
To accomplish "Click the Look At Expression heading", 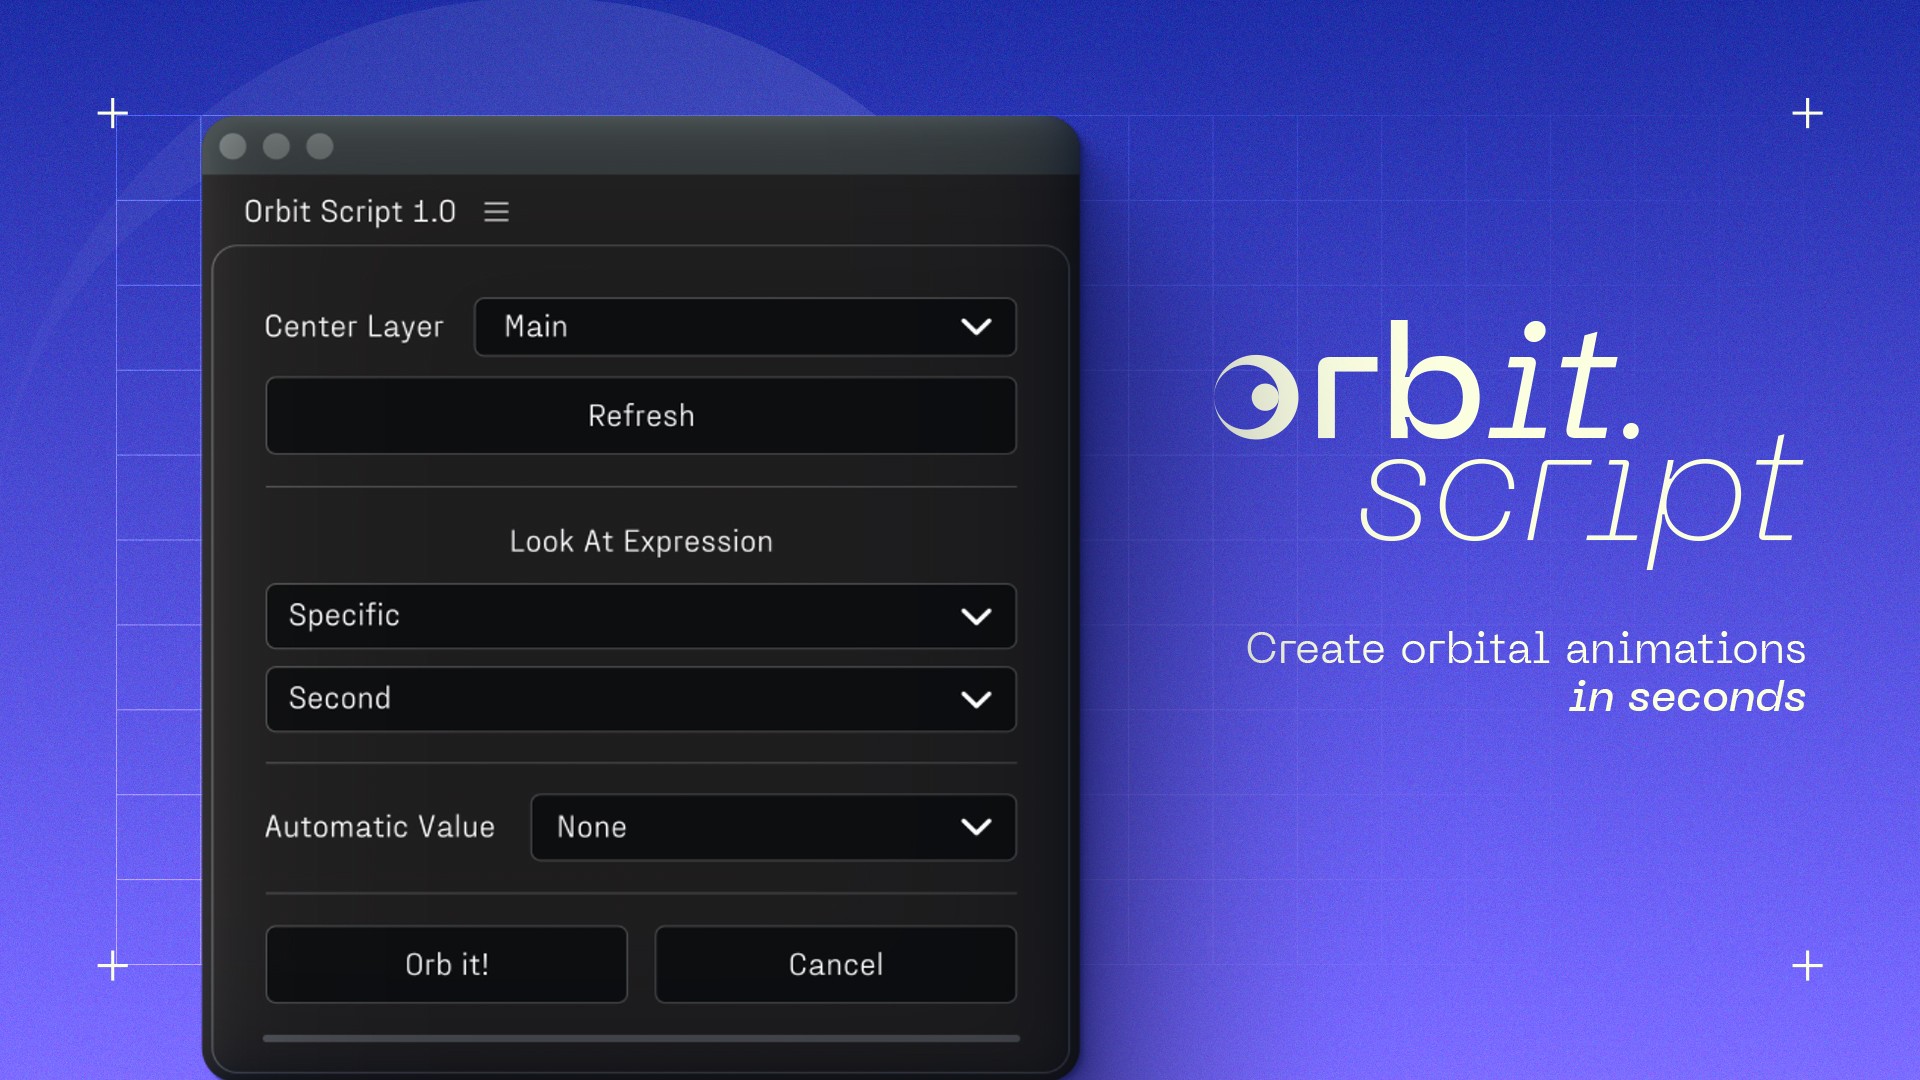I will [x=640, y=542].
